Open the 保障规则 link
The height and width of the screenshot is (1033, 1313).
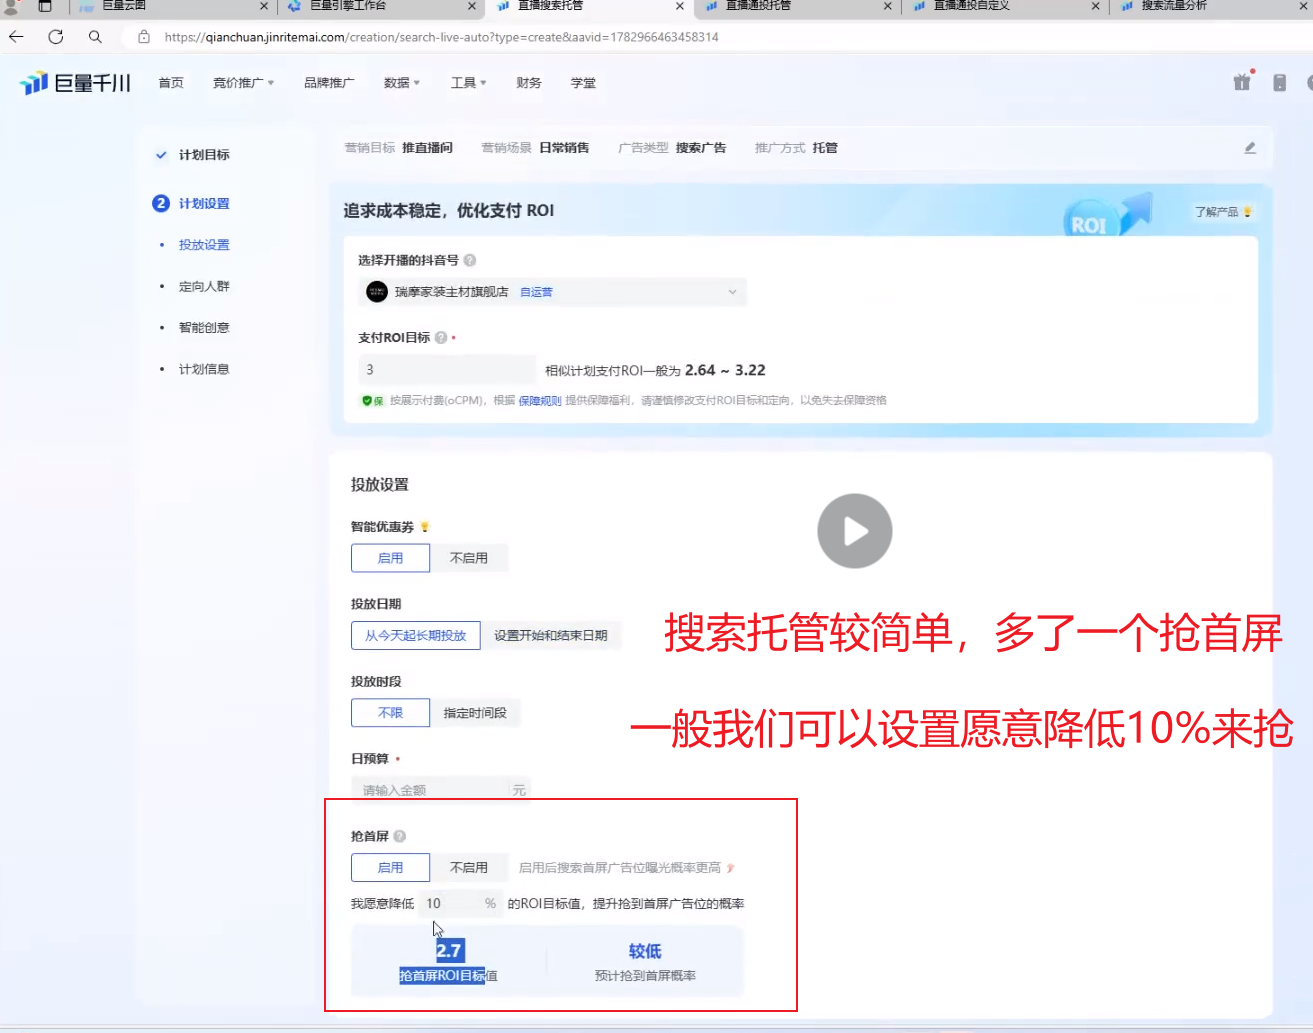[539, 401]
